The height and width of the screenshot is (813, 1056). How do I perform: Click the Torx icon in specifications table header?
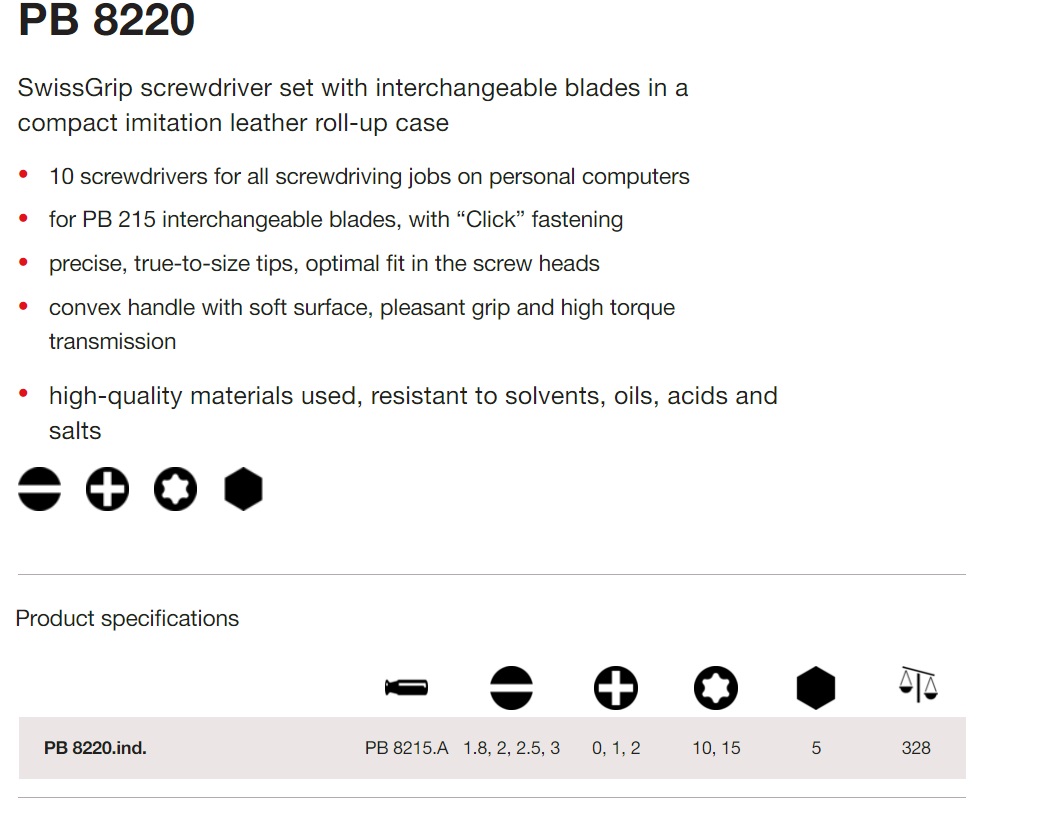tap(716, 688)
